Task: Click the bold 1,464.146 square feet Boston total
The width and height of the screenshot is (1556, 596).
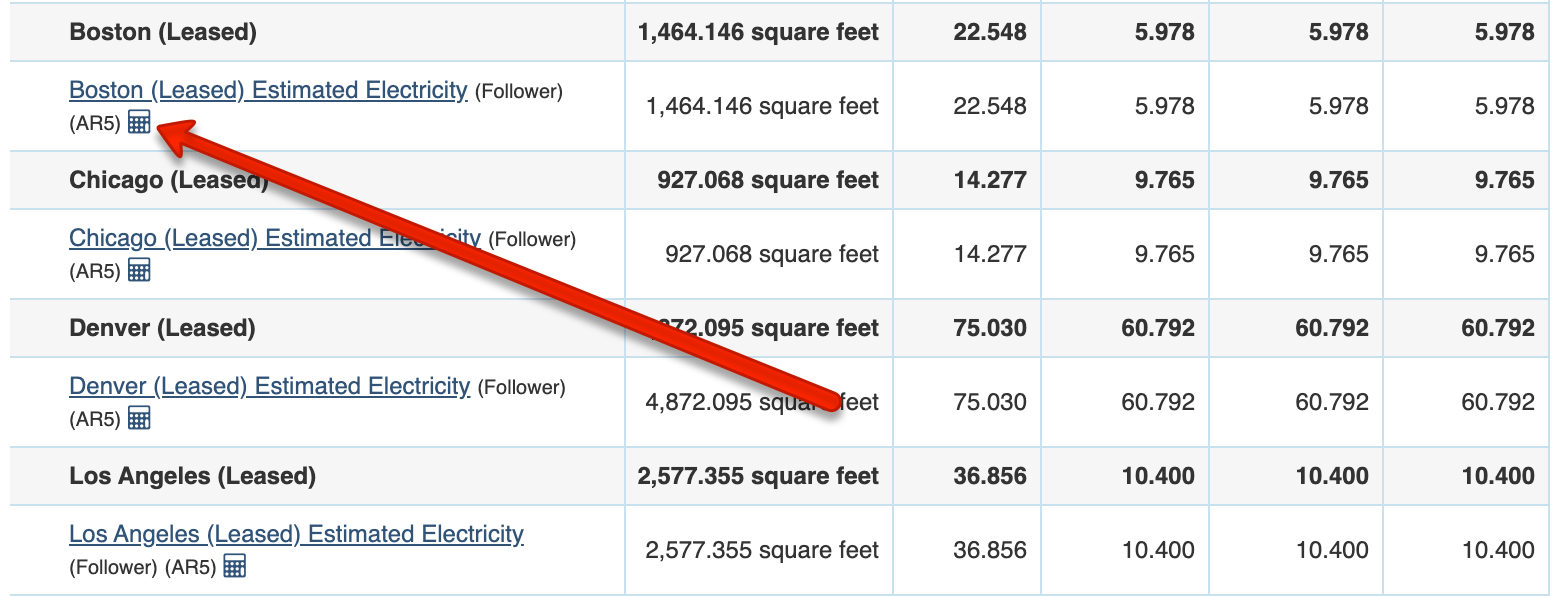Action: 758,32
